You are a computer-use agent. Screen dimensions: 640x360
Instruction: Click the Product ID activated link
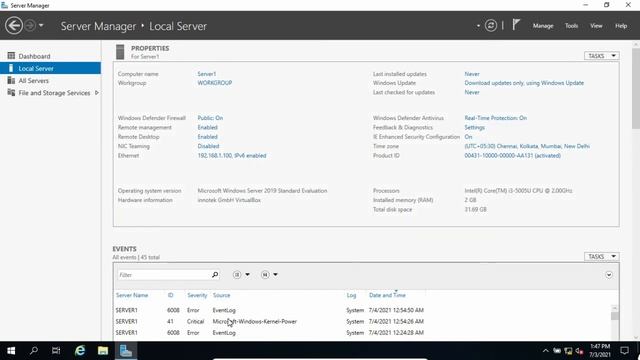click(512, 156)
